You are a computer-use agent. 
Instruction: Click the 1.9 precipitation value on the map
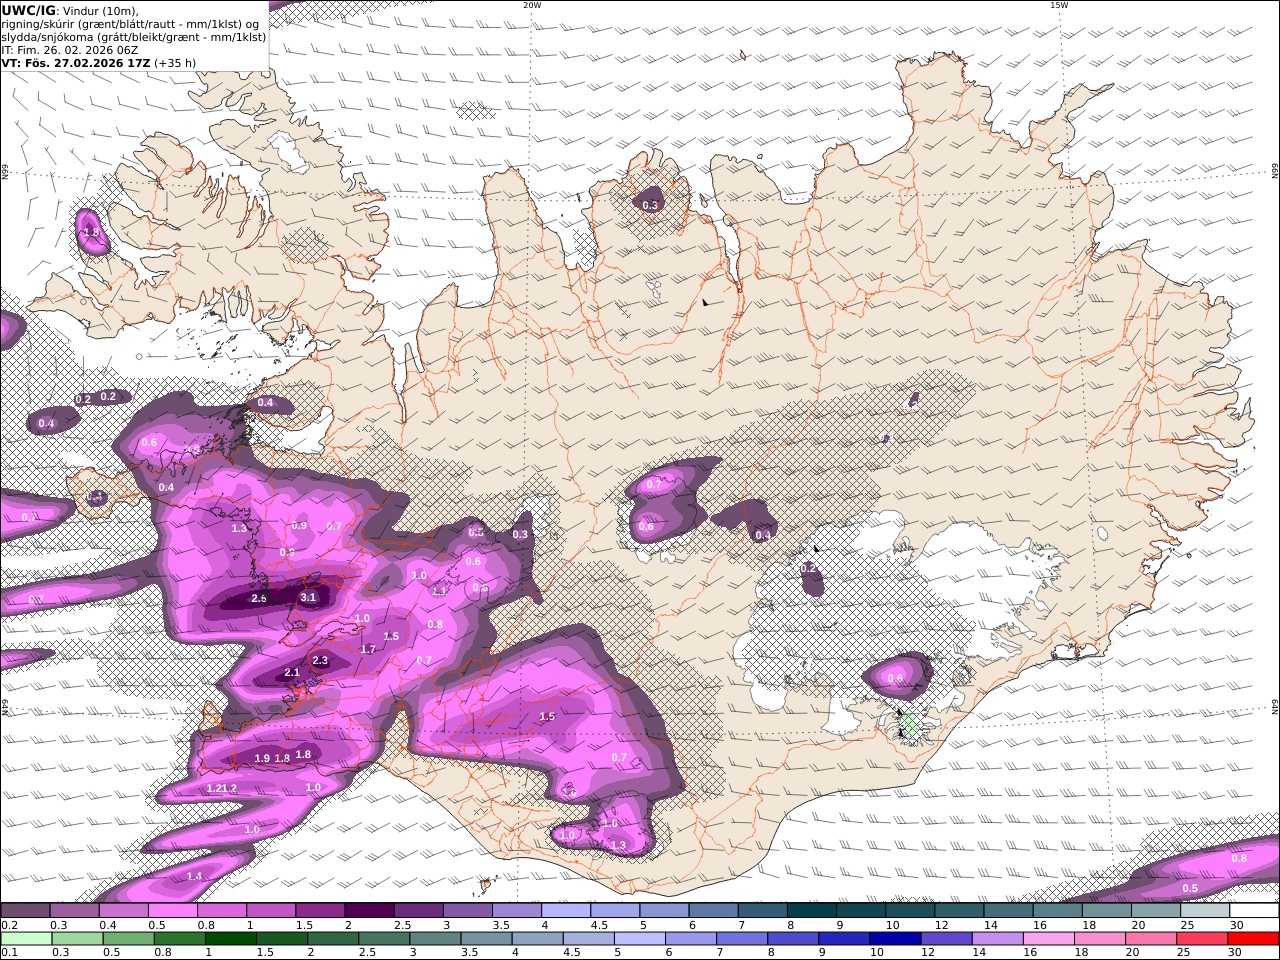(x=262, y=759)
